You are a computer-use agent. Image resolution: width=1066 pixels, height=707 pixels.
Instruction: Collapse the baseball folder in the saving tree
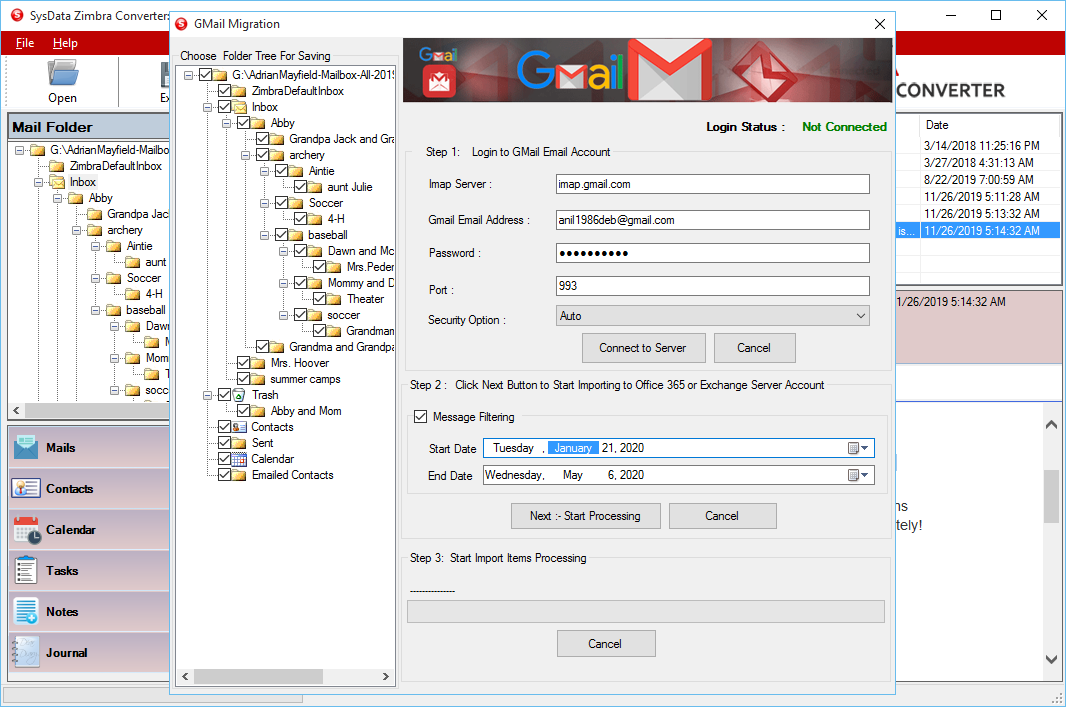(x=265, y=235)
